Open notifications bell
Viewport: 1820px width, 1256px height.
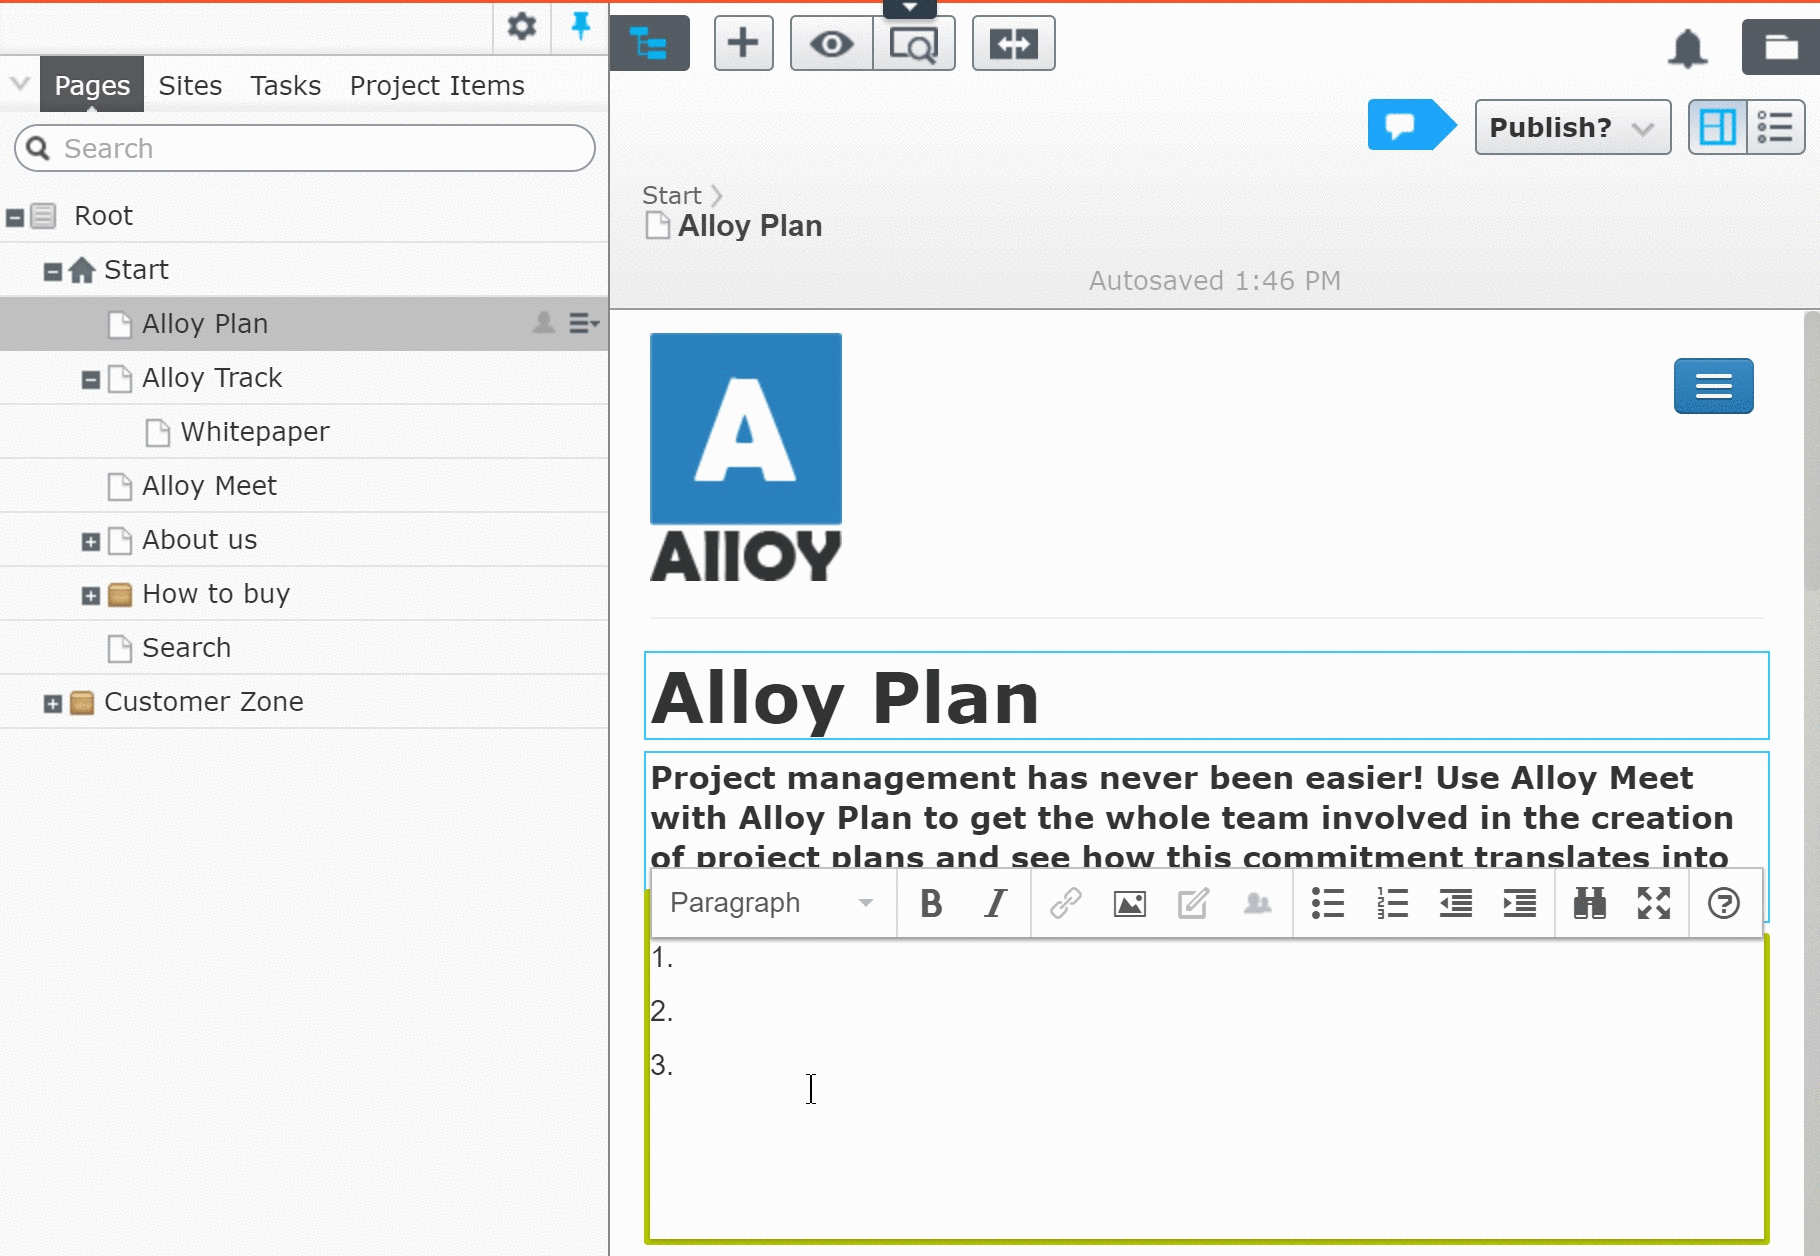[1687, 48]
